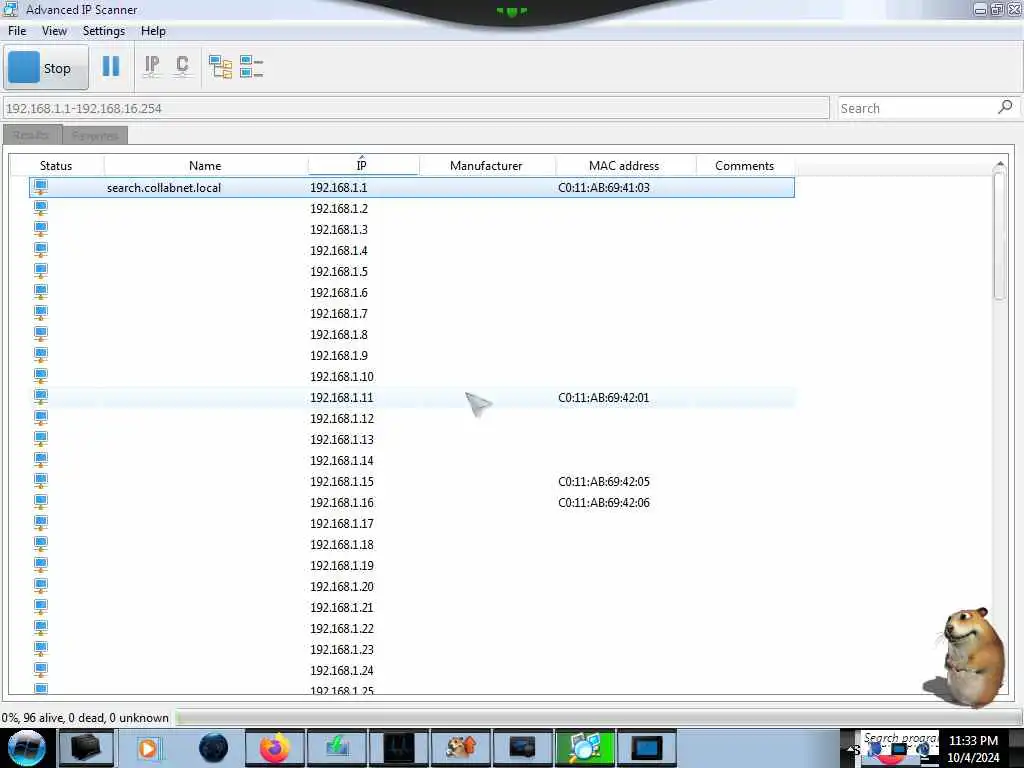Click the IP toolbar icon
The height and width of the screenshot is (768, 1024).
click(152, 67)
